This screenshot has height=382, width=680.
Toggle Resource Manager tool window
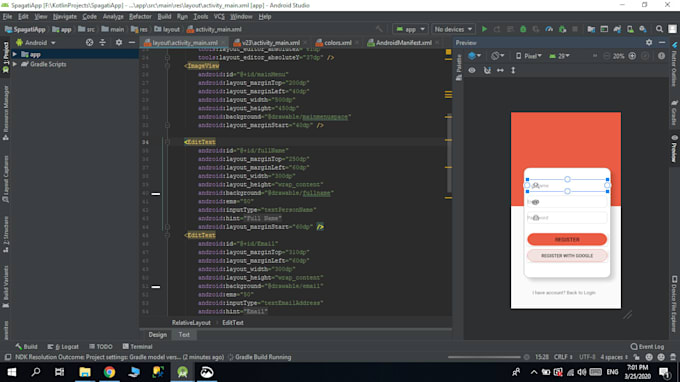tap(6, 113)
